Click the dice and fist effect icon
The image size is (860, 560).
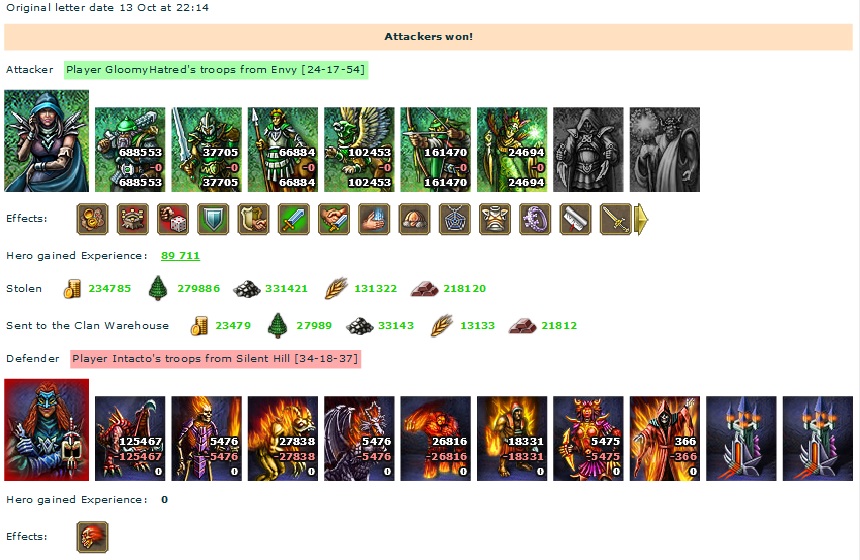[x=173, y=219]
